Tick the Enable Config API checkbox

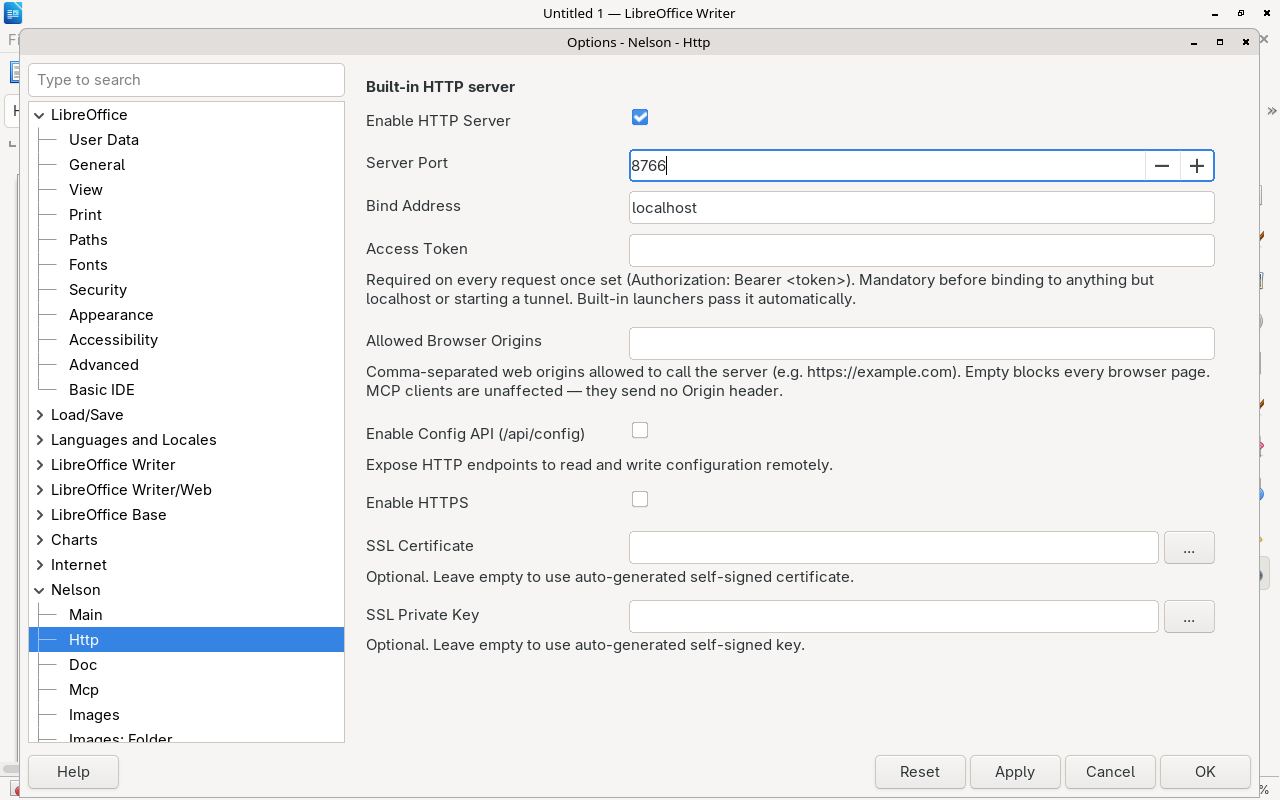[640, 430]
